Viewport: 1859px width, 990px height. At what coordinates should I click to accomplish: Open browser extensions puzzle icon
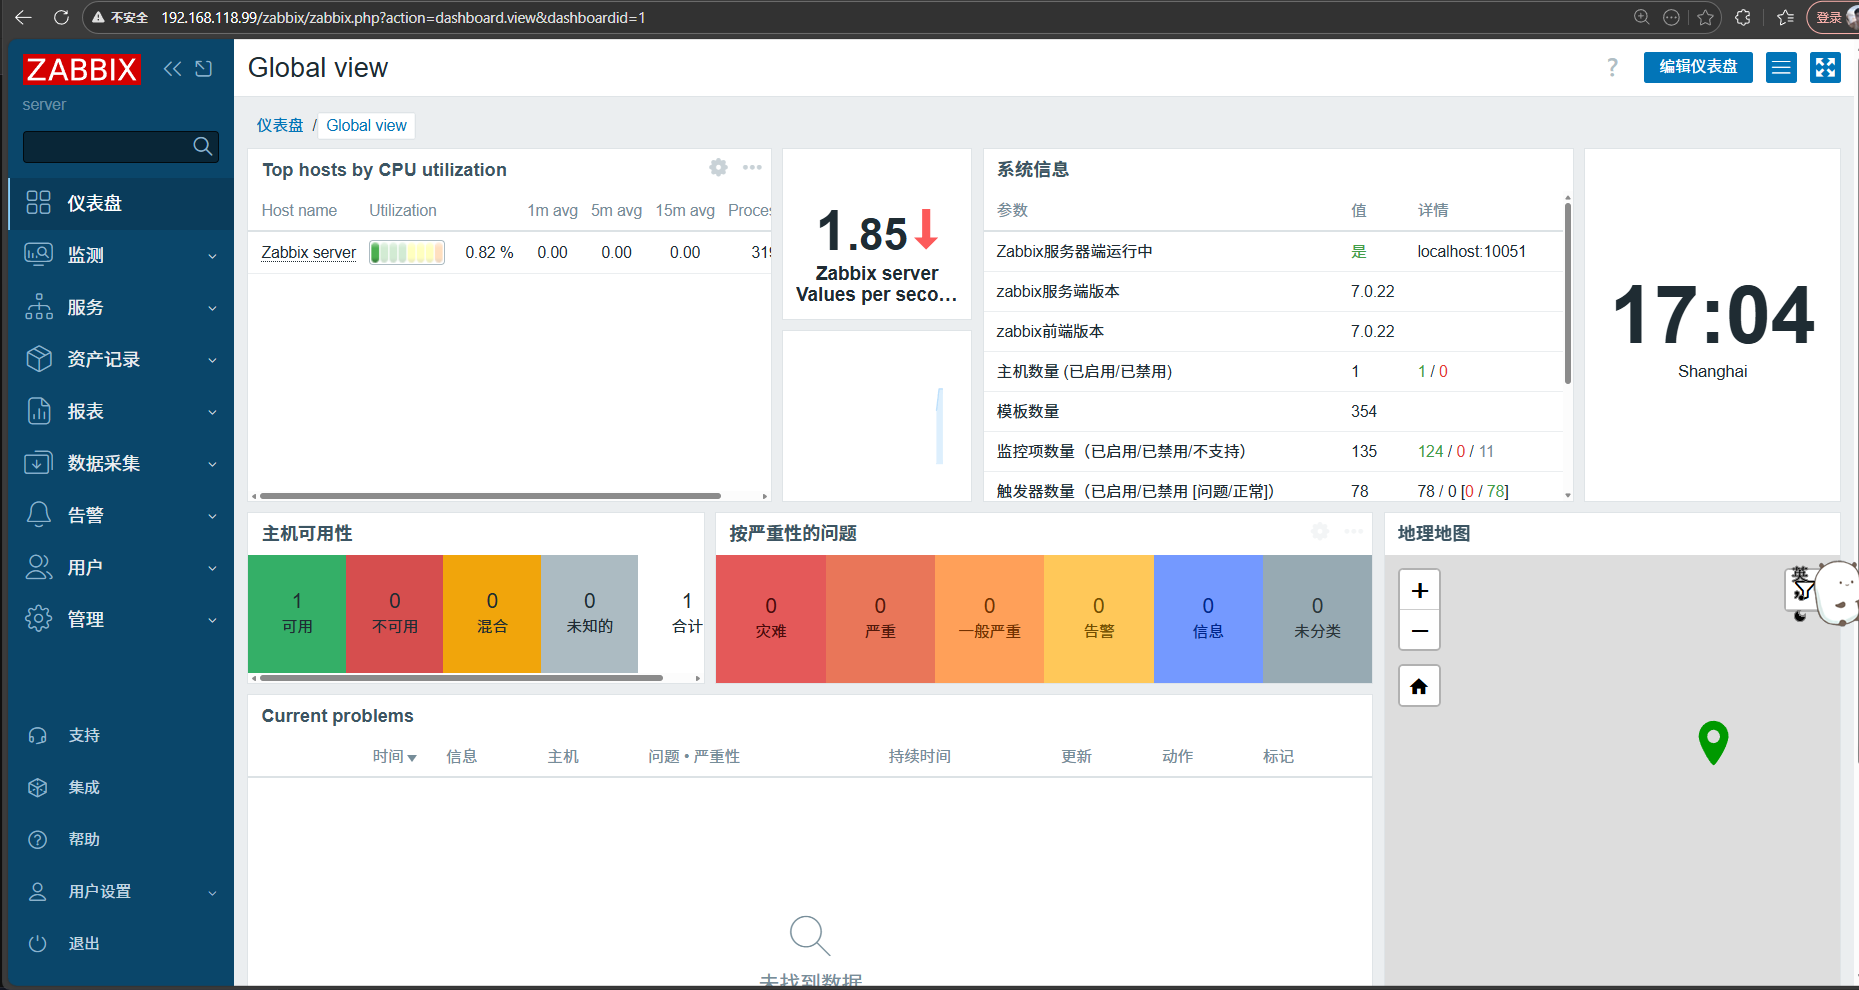(x=1743, y=17)
